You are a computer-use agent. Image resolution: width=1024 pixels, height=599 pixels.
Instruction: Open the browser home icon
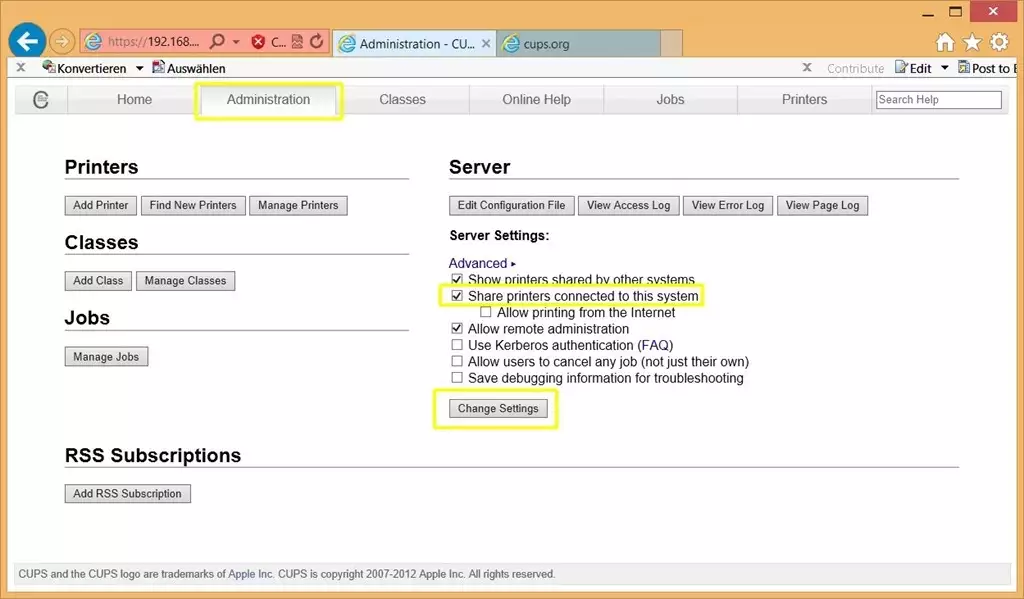(x=945, y=42)
